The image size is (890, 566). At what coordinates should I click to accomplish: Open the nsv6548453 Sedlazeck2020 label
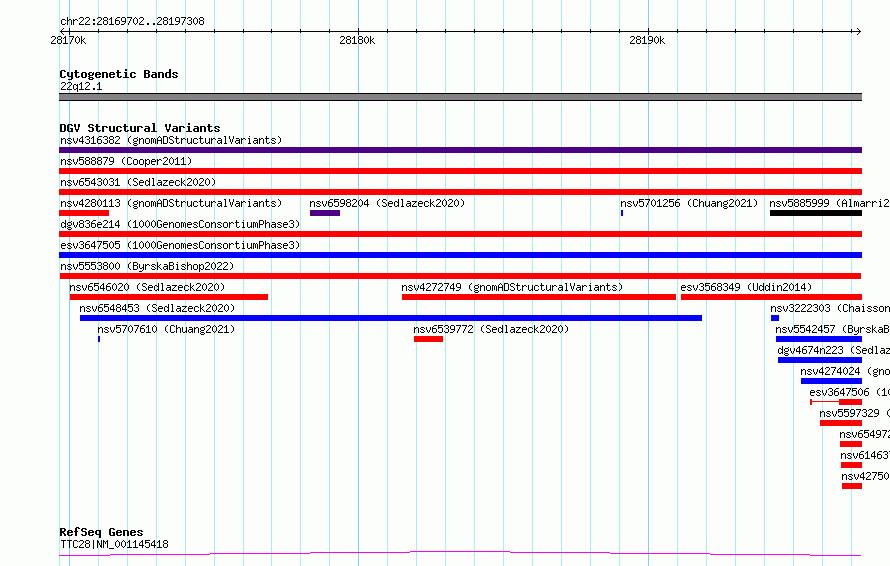tap(157, 308)
